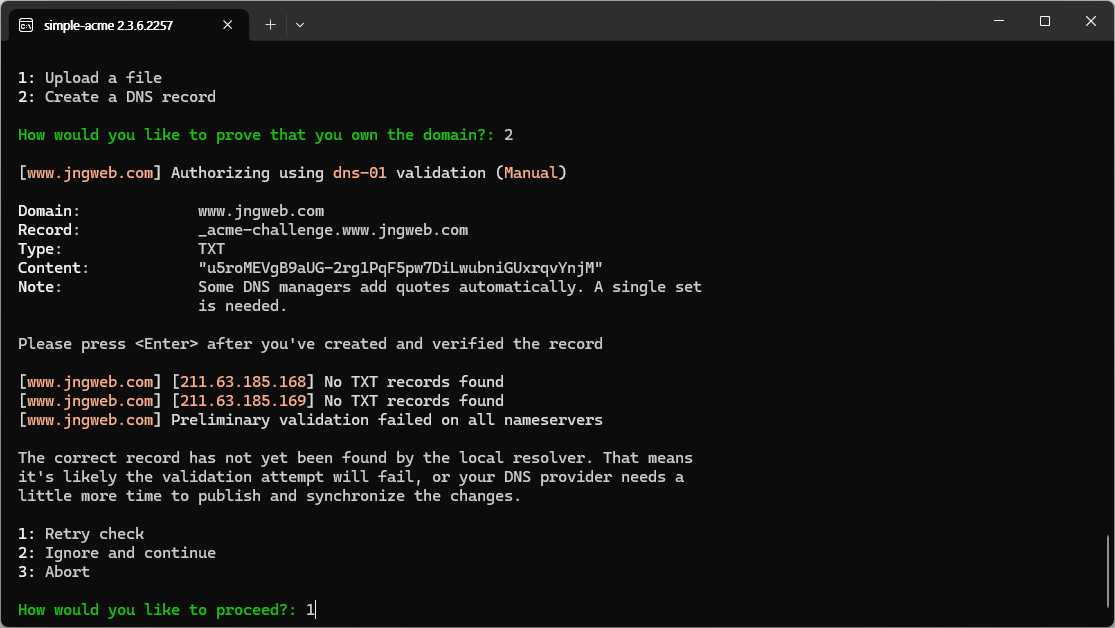Click the dns-01 validation text

click(x=360, y=173)
